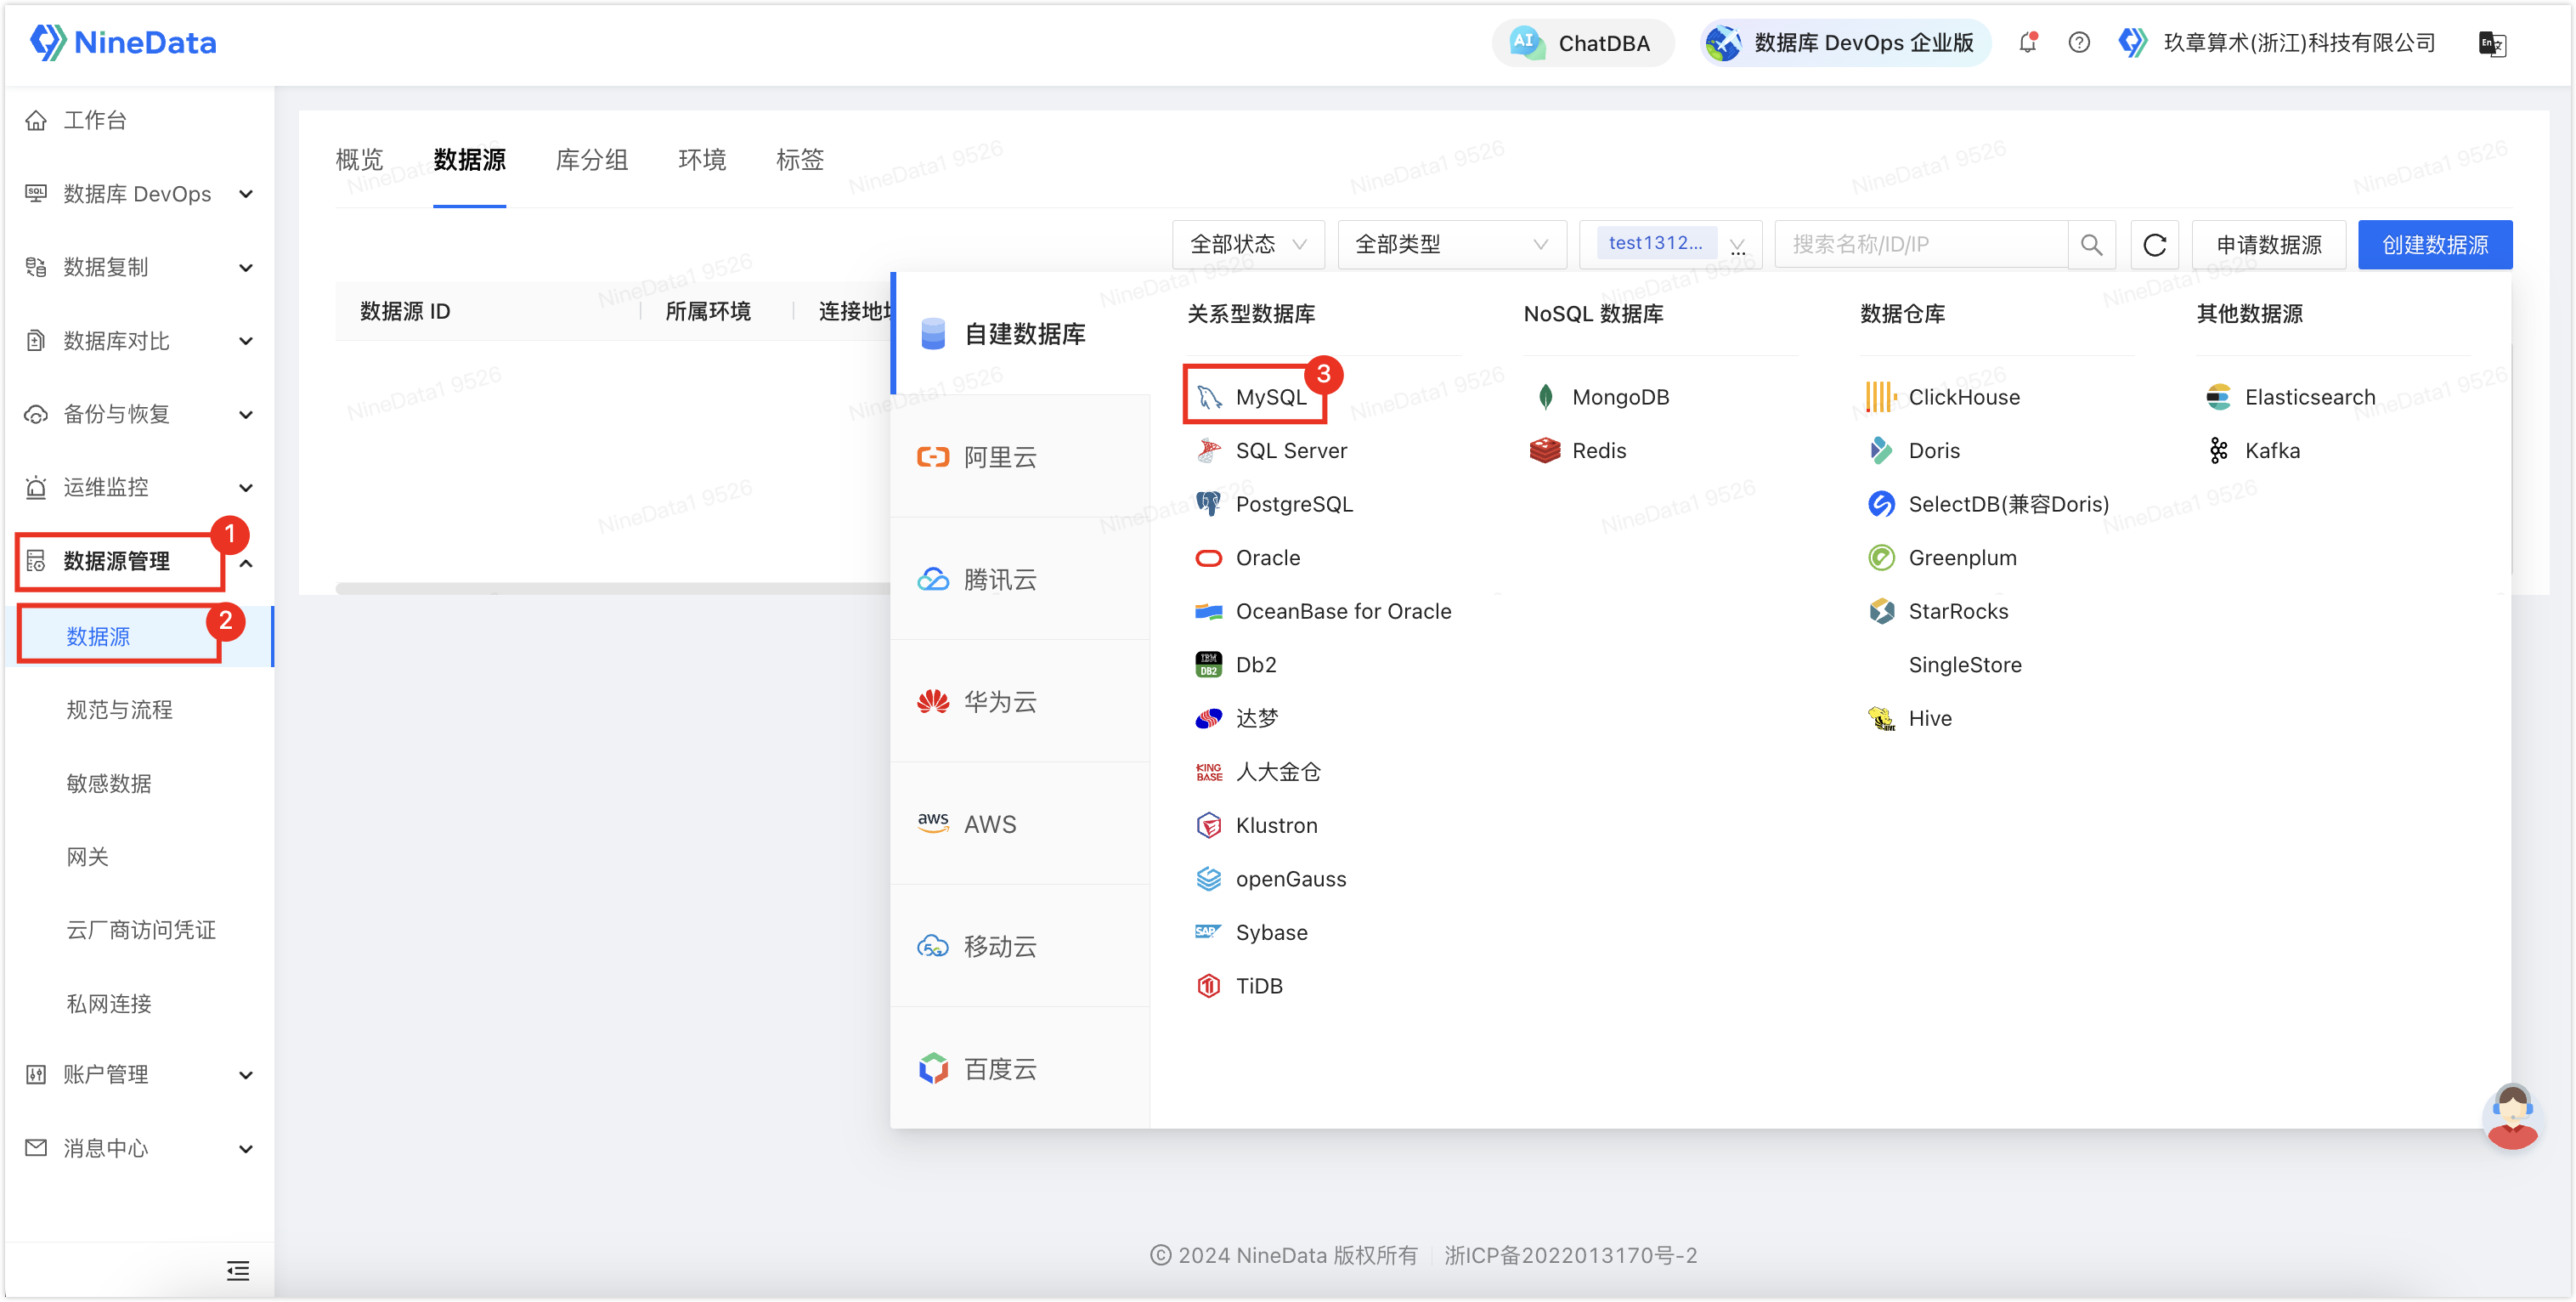The image size is (2576, 1302).
Task: Choose Redis datasource type
Action: pyautogui.click(x=1579, y=450)
